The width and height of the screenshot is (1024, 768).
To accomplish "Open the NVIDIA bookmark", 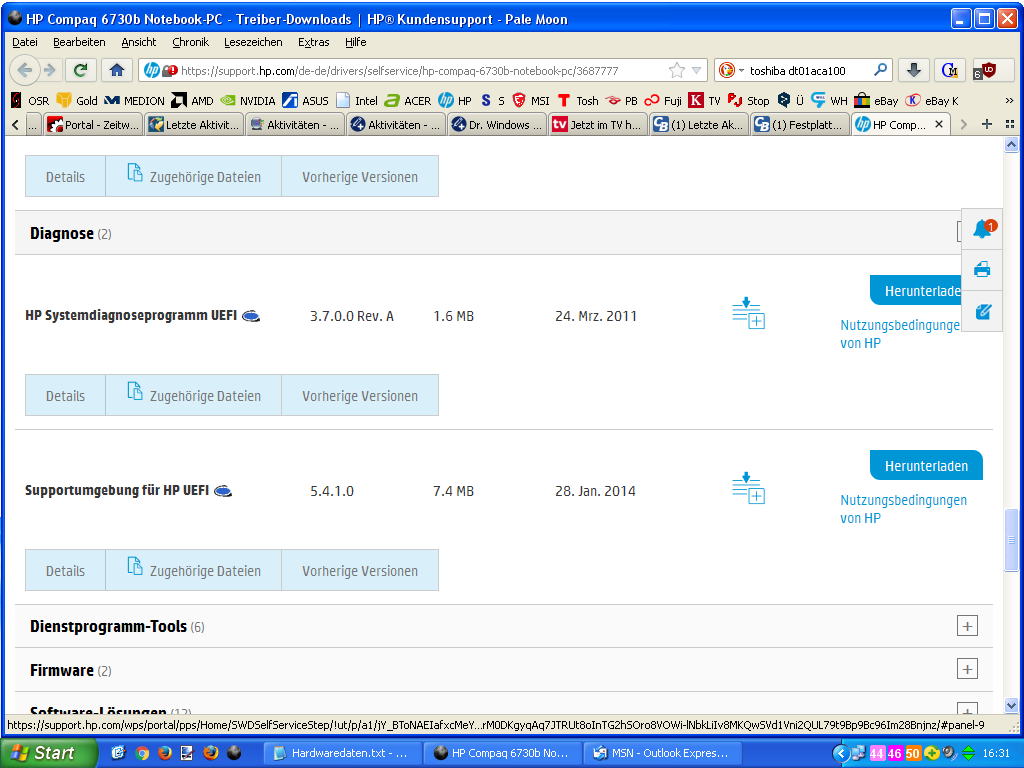I will click(x=248, y=101).
